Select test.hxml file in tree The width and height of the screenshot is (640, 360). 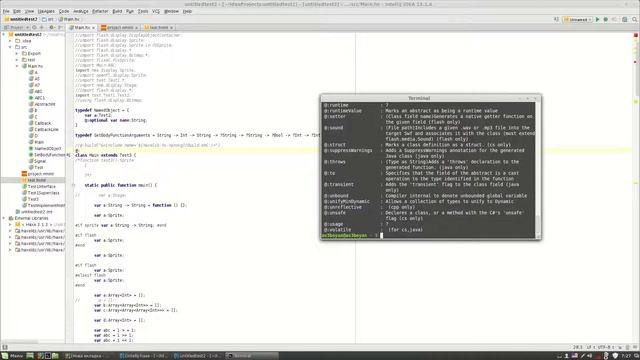pos(34,180)
